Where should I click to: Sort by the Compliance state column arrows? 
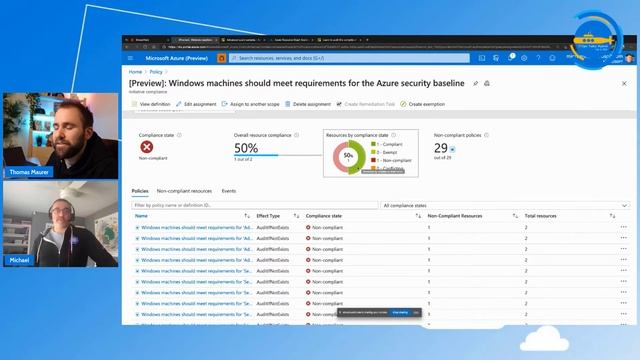click(418, 216)
